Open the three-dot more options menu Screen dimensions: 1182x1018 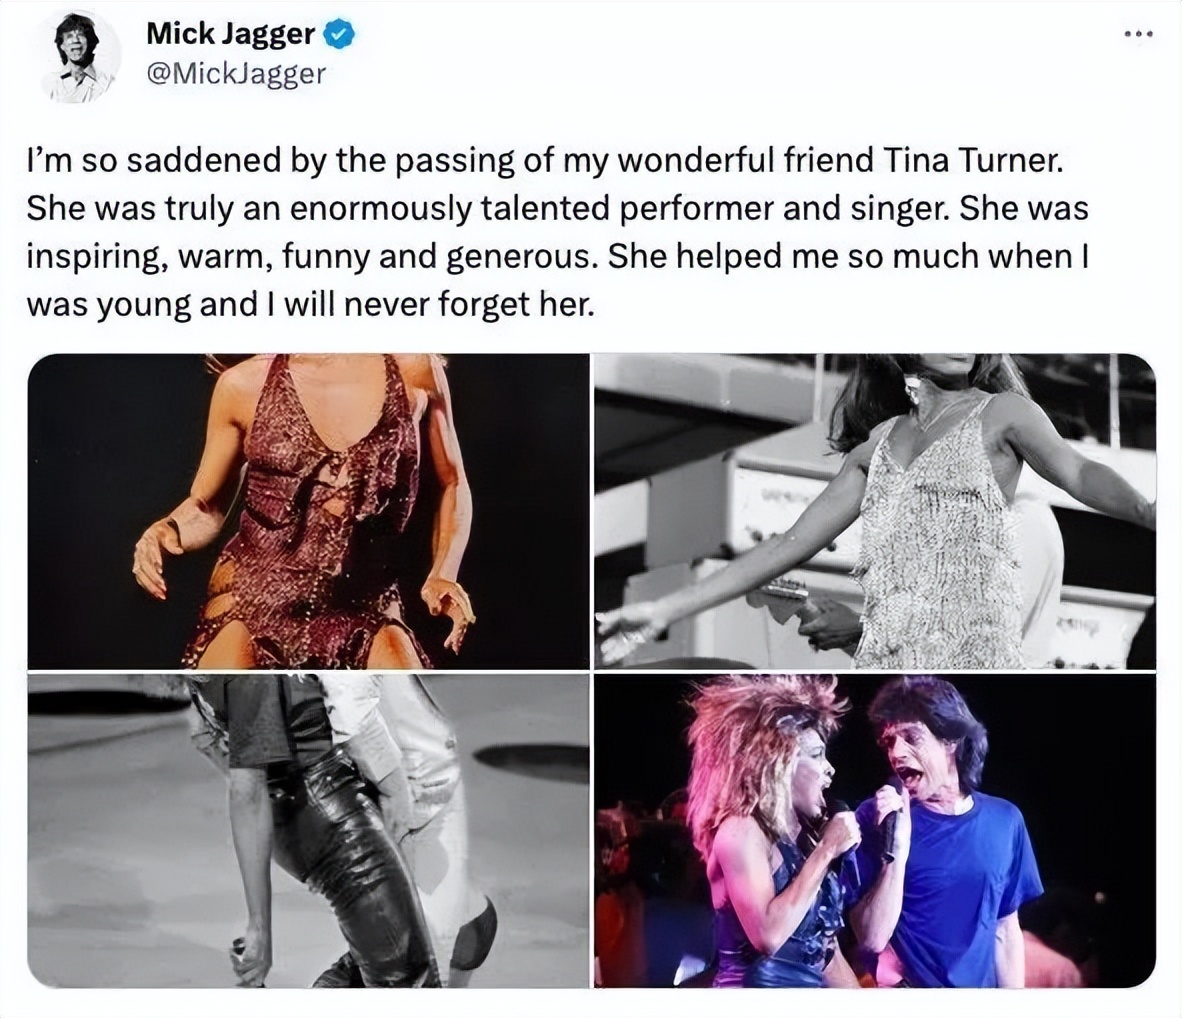(1137, 36)
